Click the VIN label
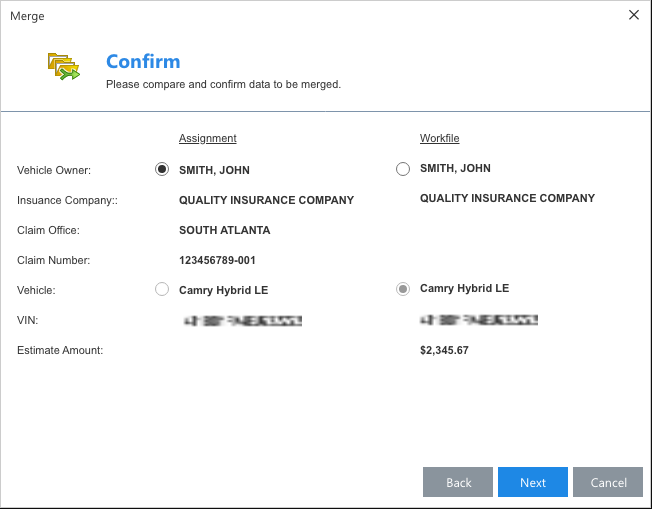 pyautogui.click(x=27, y=320)
